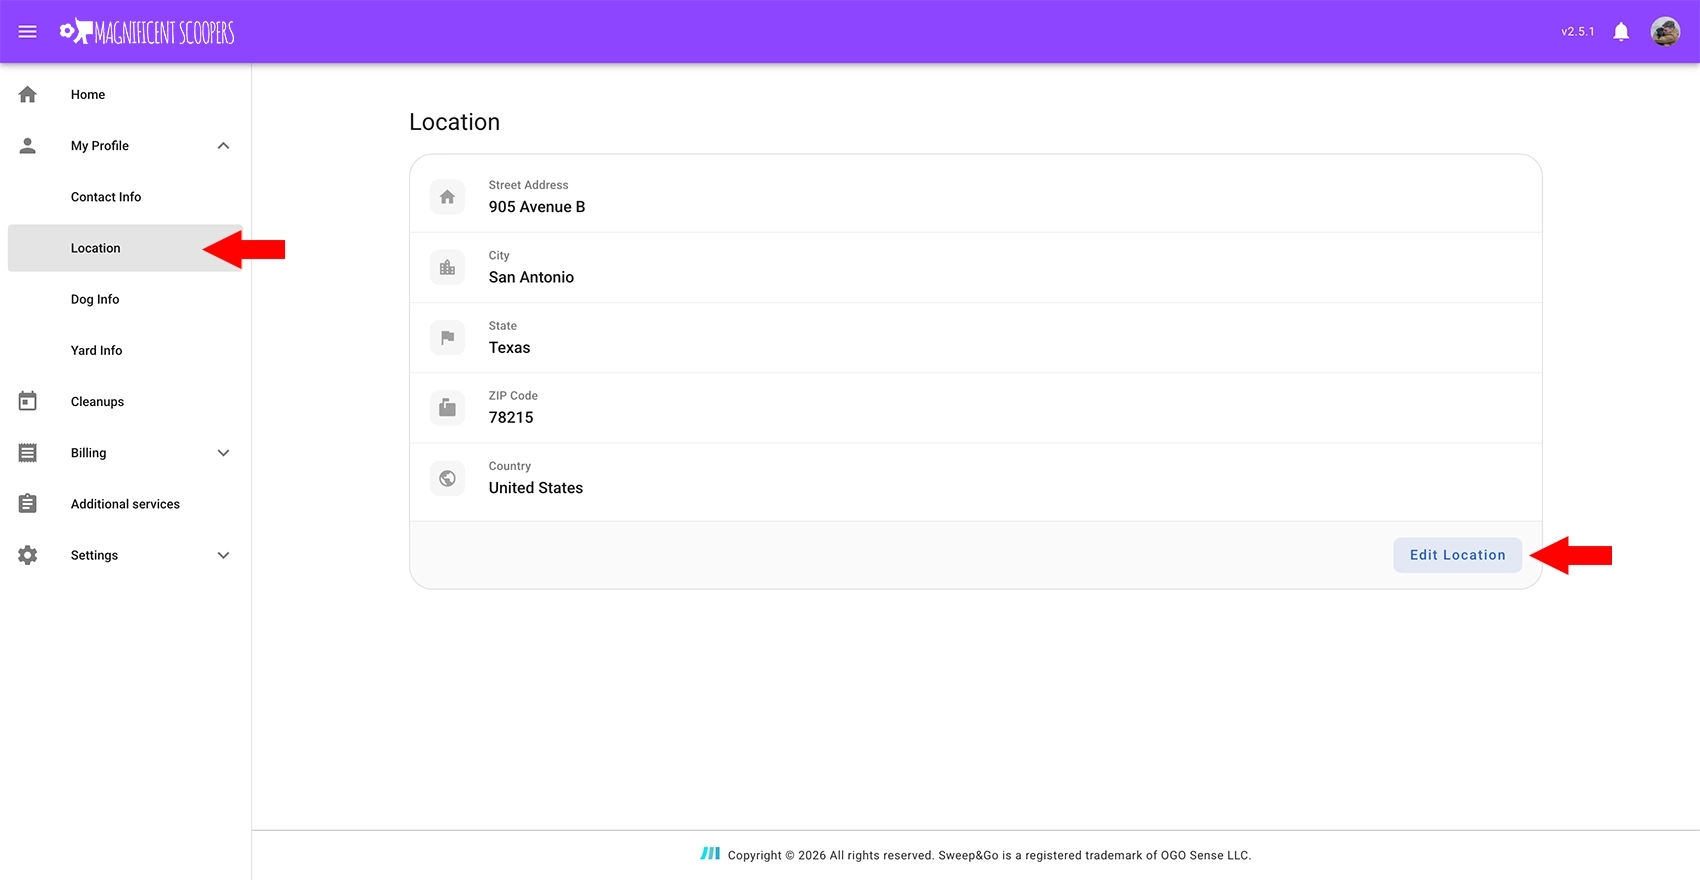Click the Additional services clipboard icon
This screenshot has height=880, width=1700.
click(x=28, y=504)
